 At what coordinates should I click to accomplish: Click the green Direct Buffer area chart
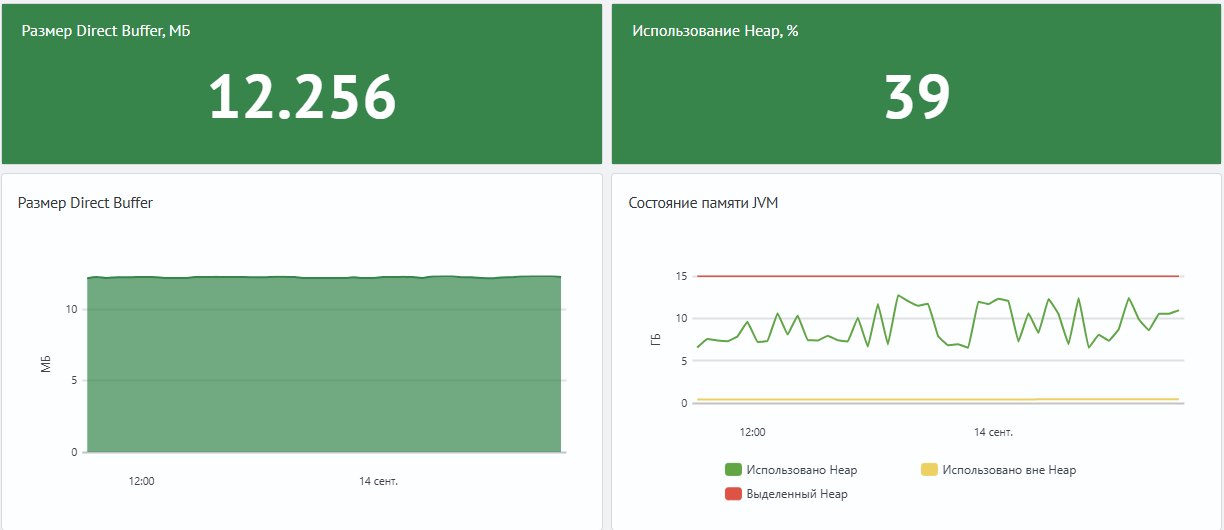(x=324, y=365)
